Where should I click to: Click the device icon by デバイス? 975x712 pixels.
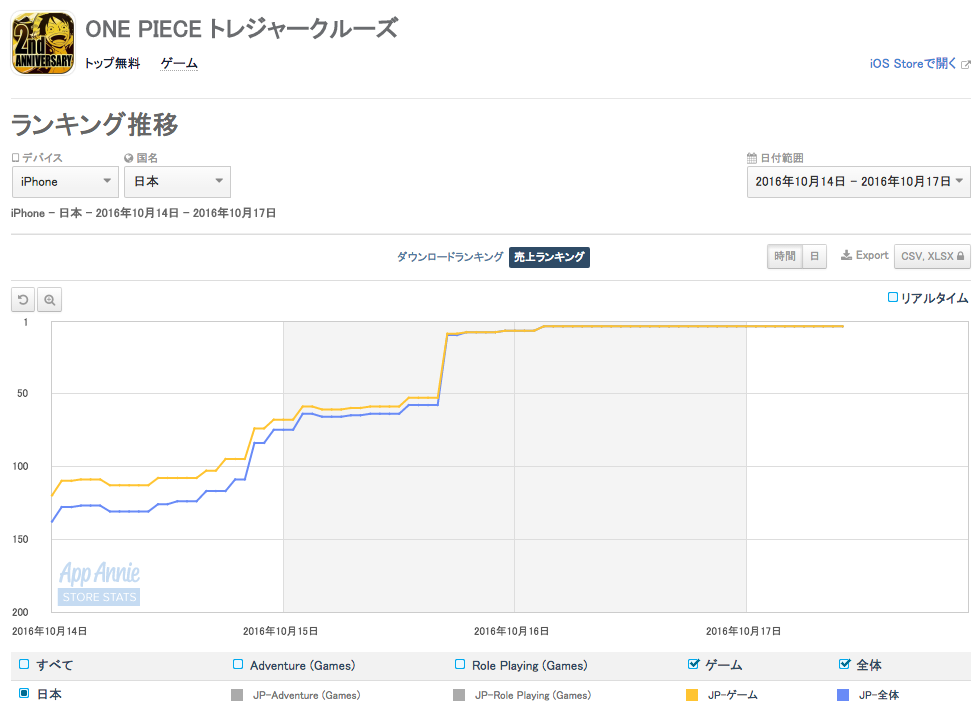[16, 158]
